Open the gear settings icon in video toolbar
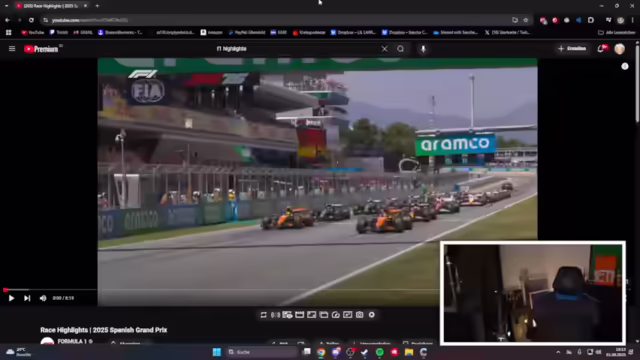 (x=371, y=315)
